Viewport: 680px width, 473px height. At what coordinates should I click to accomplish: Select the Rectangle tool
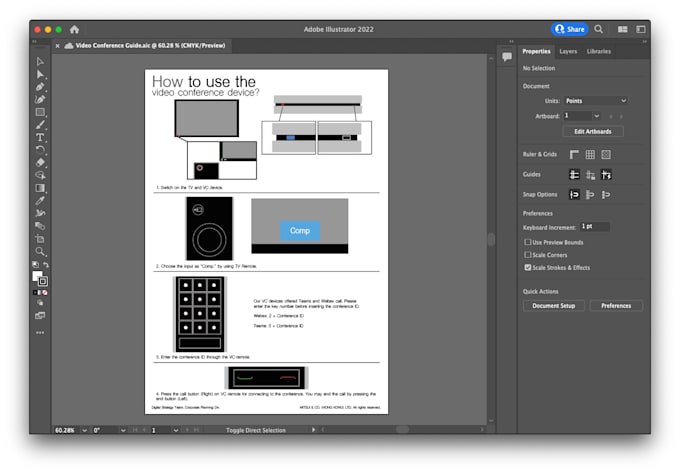[x=40, y=111]
